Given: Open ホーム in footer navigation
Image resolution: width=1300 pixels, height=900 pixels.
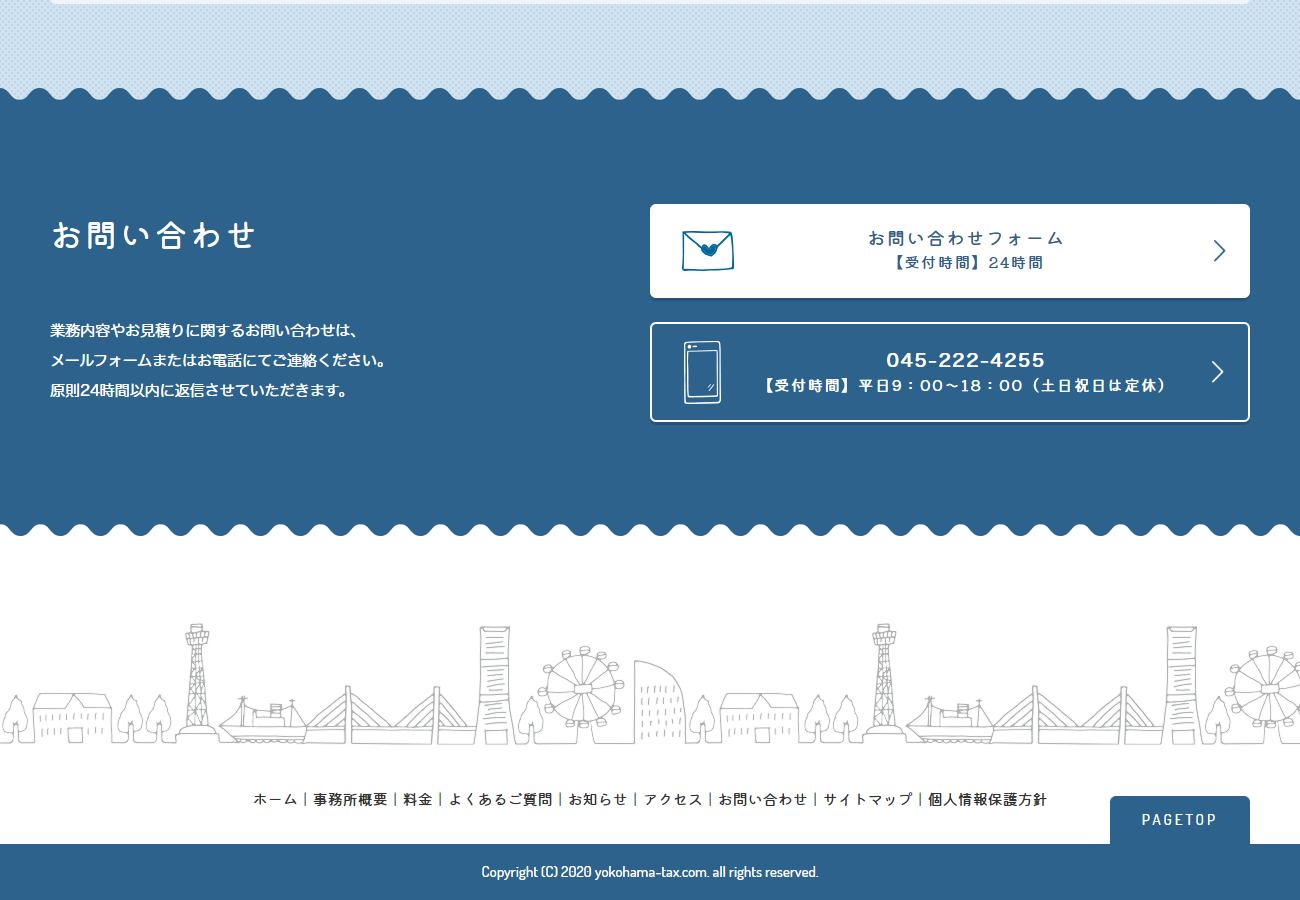Looking at the screenshot, I should click(275, 799).
